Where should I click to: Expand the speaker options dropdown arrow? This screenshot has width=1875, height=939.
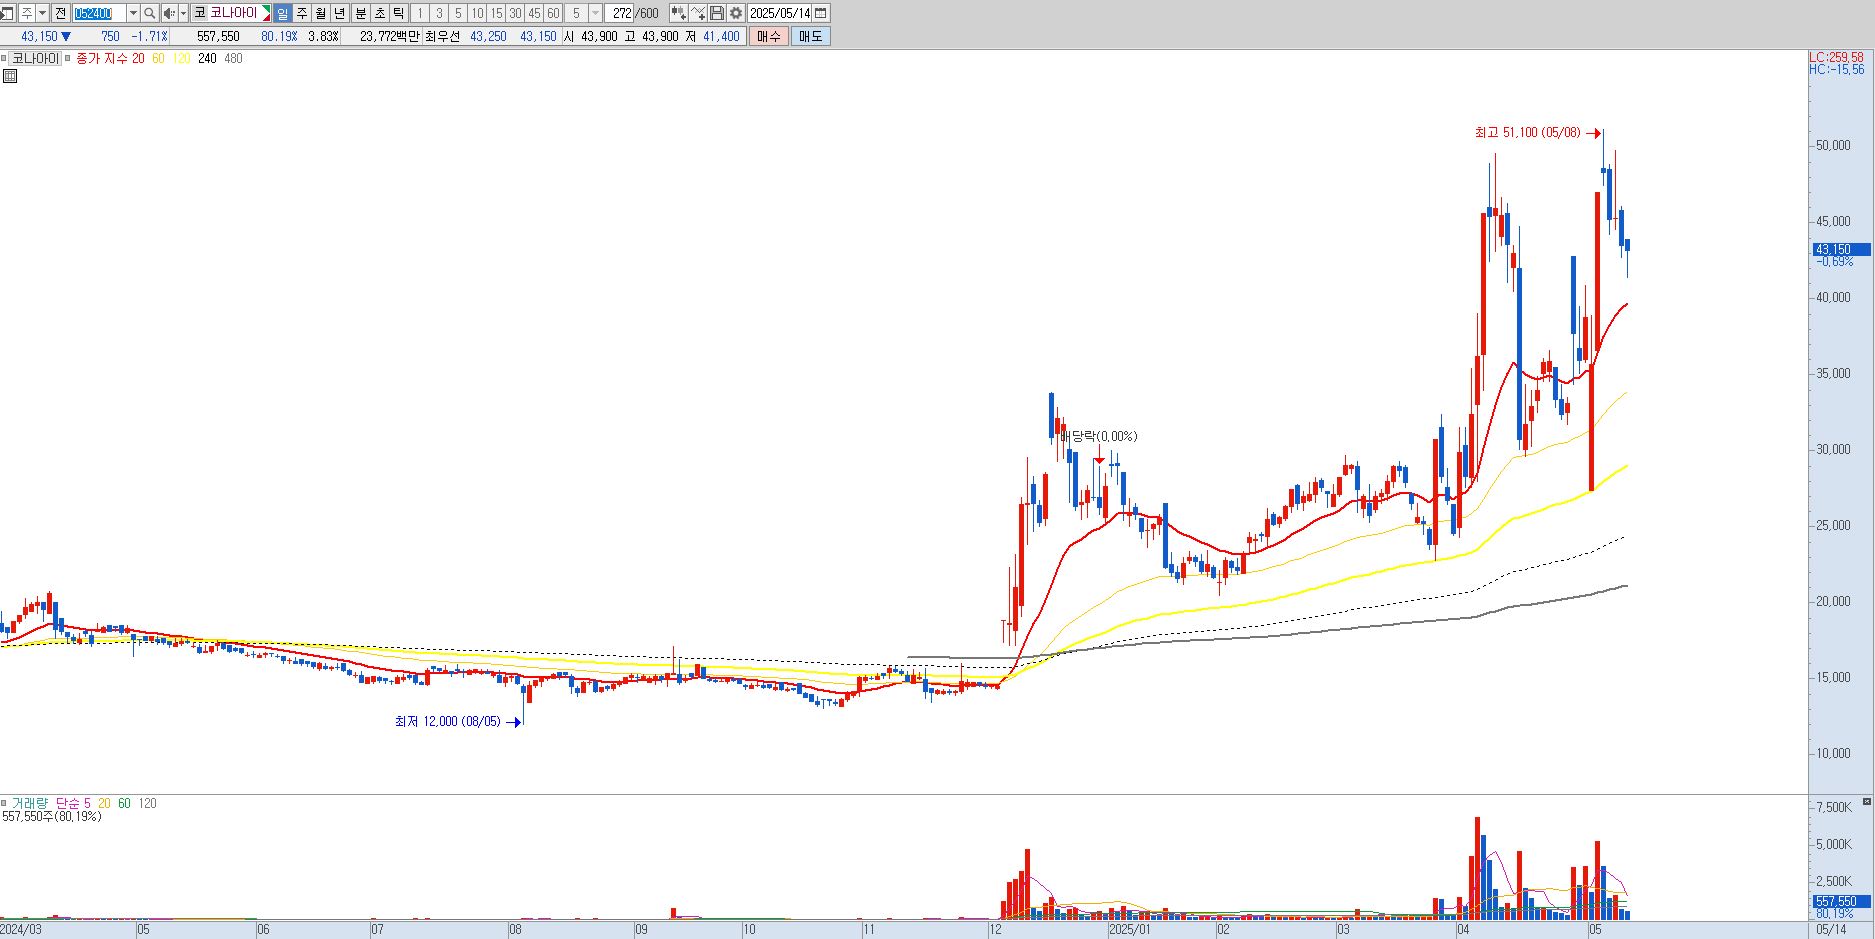[x=183, y=13]
